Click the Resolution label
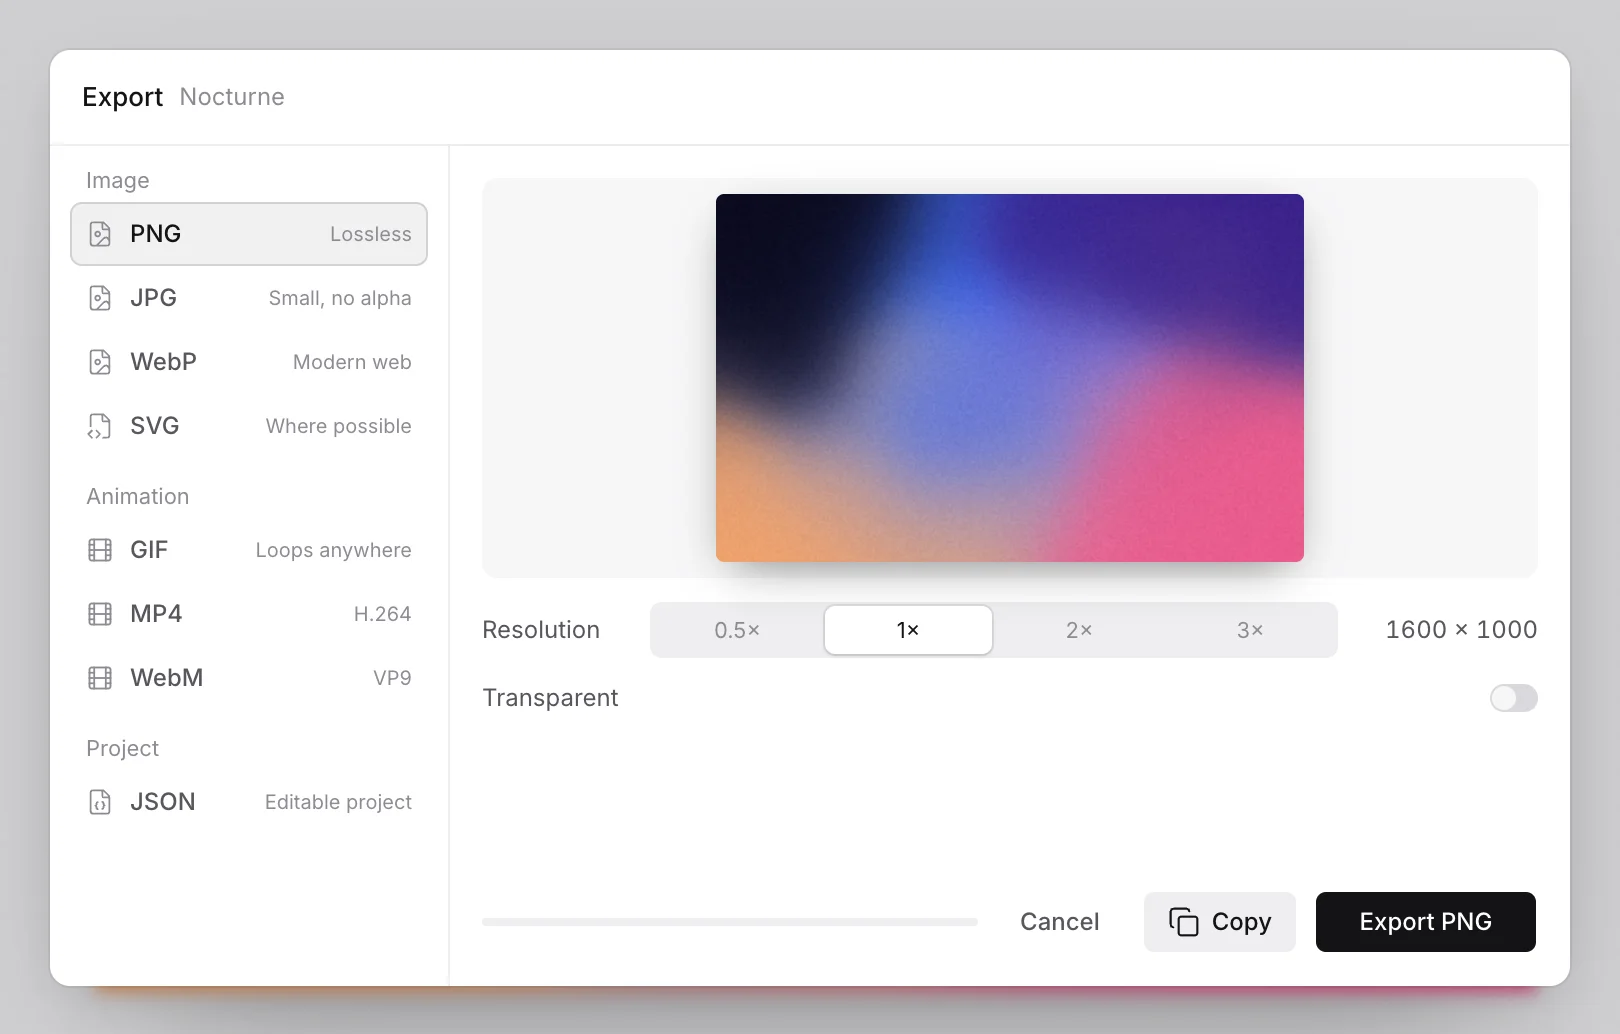1620x1034 pixels. coord(541,630)
